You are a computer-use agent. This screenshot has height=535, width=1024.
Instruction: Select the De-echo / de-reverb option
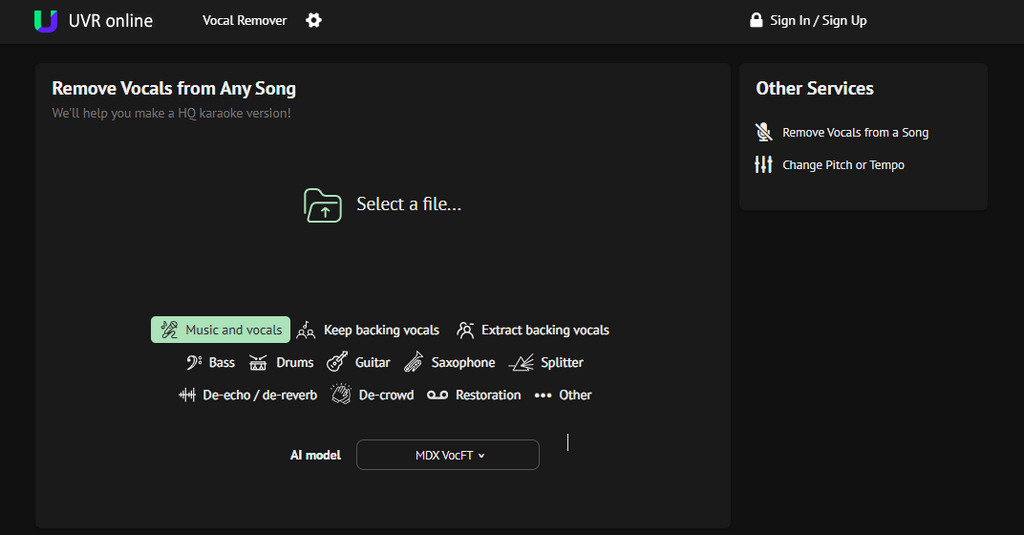point(248,395)
